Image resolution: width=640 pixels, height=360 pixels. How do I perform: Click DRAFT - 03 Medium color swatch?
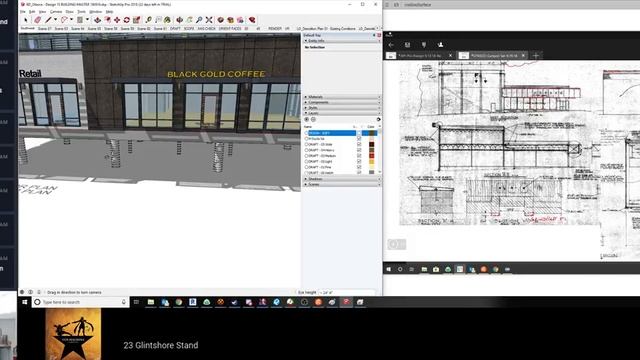point(371,156)
